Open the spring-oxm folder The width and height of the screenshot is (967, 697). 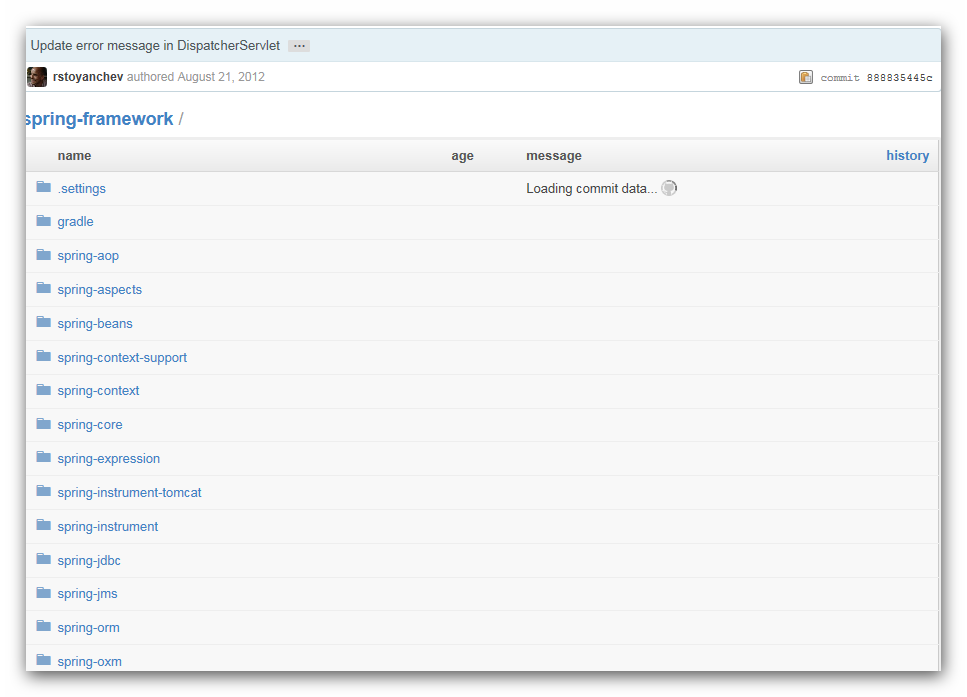[x=89, y=662]
